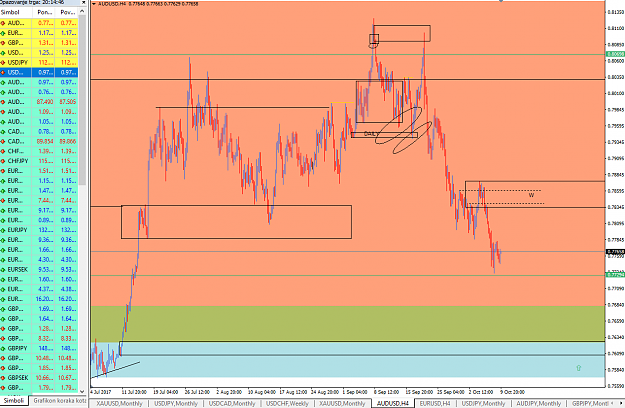Image resolution: width=625 pixels, height=408 pixels.
Task: Click the green arrow icon beside GBPJPY
Action: coord(3,348)
